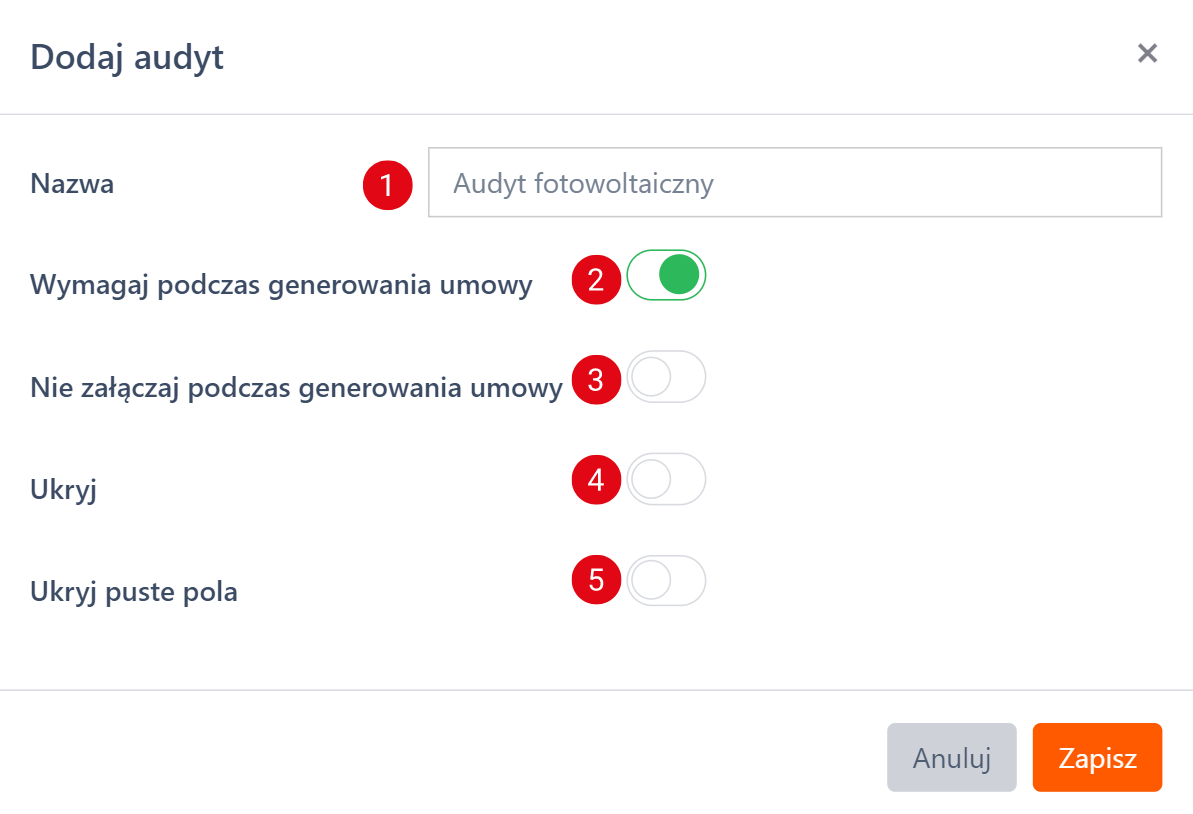Click the Dodaj audyt dialog title
The width and height of the screenshot is (1193, 814).
pyautogui.click(x=127, y=57)
